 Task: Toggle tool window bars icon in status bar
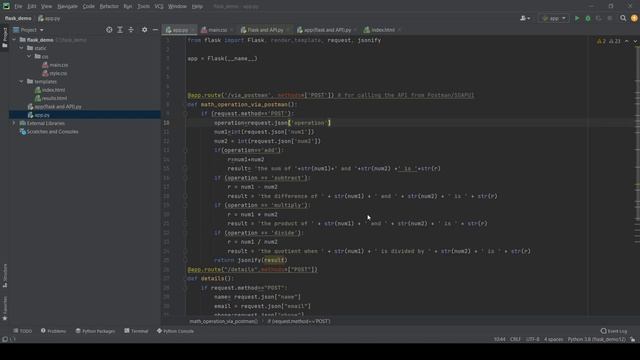5,340
